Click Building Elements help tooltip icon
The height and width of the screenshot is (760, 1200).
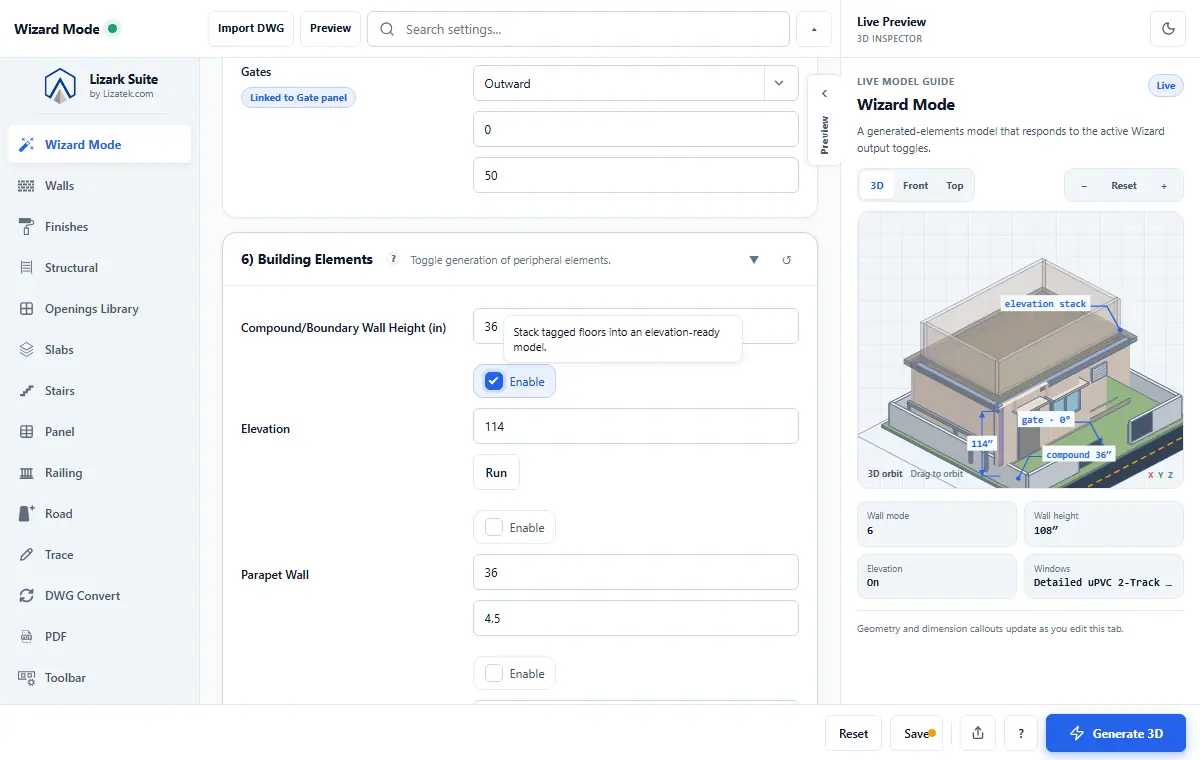click(x=393, y=259)
